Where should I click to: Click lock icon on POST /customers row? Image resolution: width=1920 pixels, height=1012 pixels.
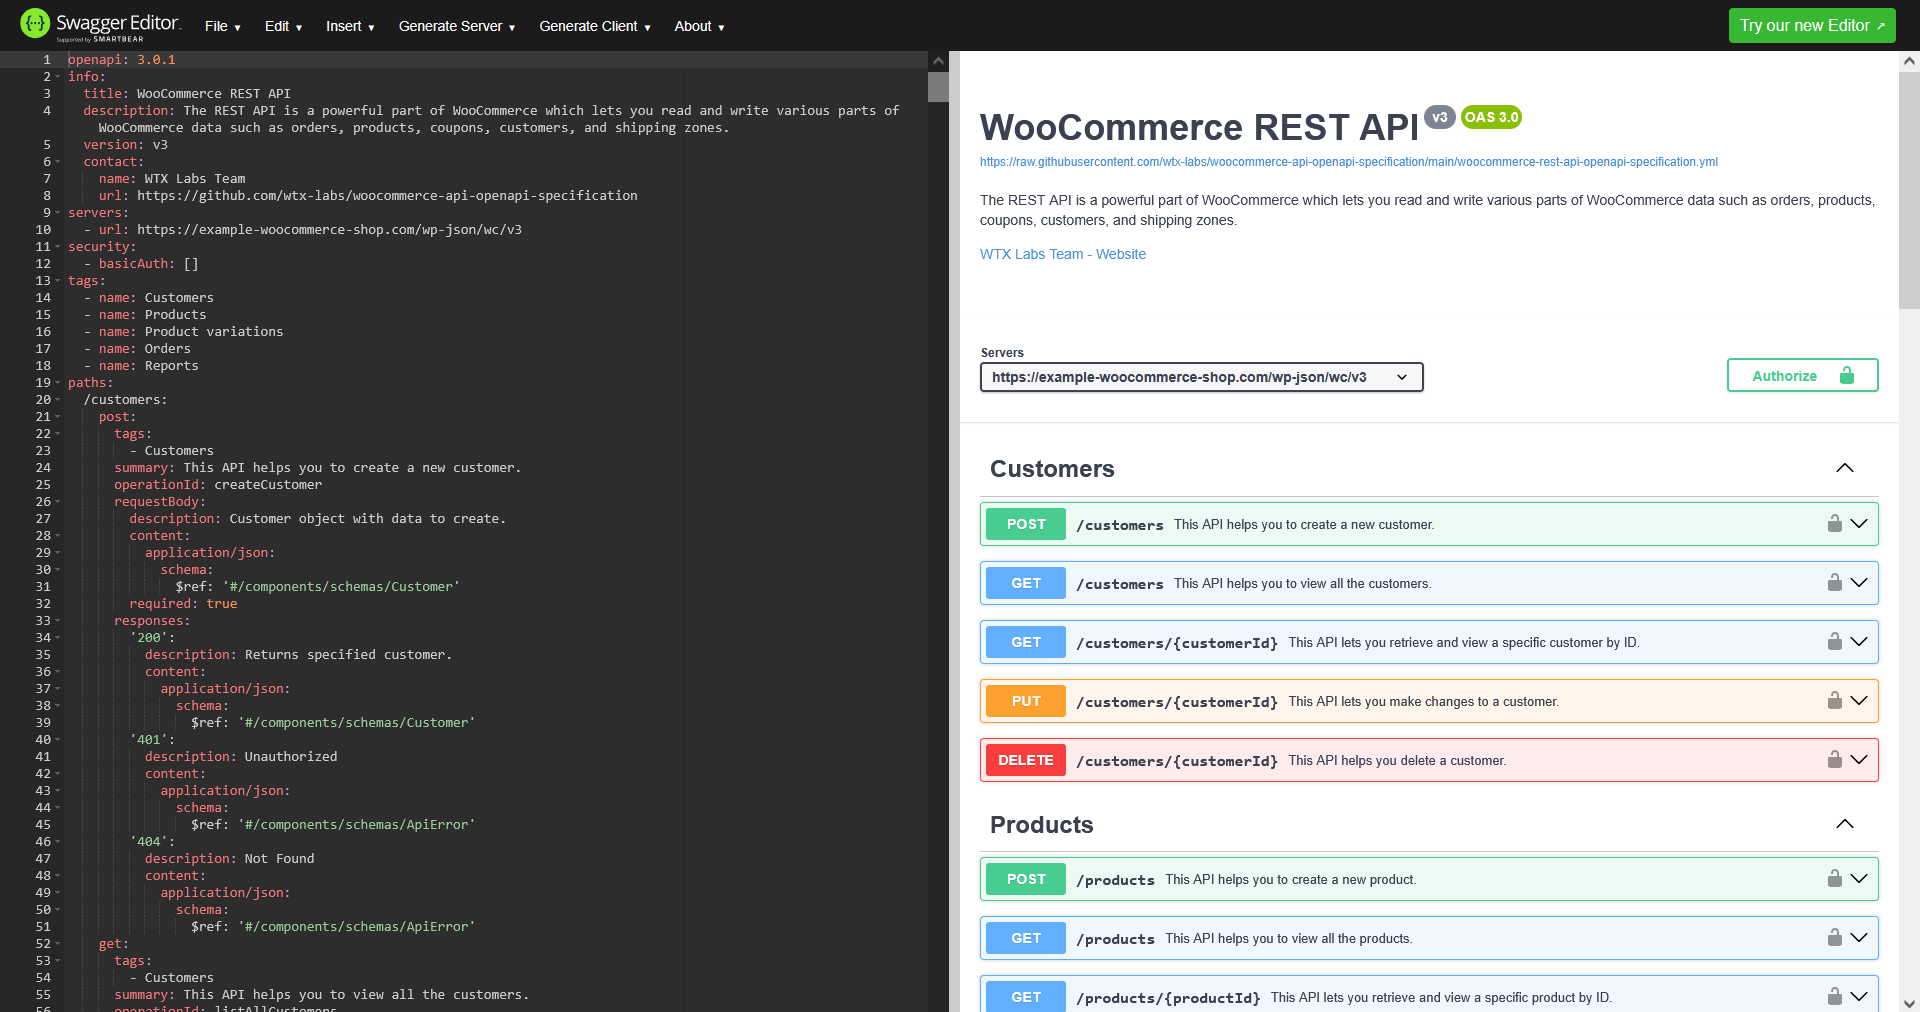point(1835,523)
